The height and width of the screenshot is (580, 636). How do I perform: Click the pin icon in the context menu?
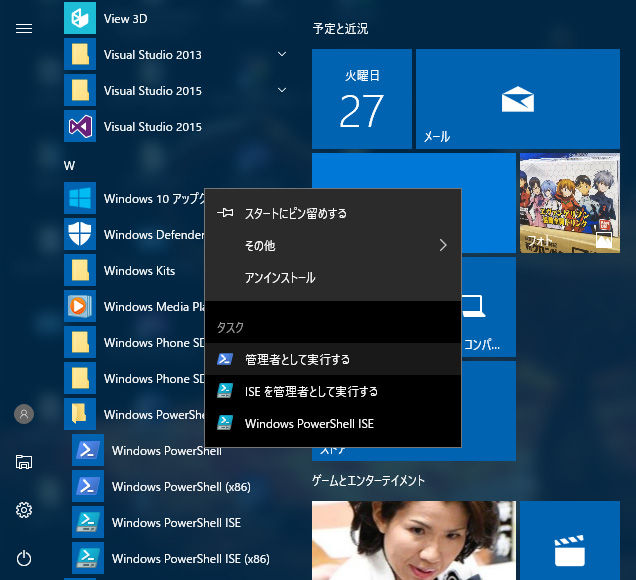click(225, 213)
